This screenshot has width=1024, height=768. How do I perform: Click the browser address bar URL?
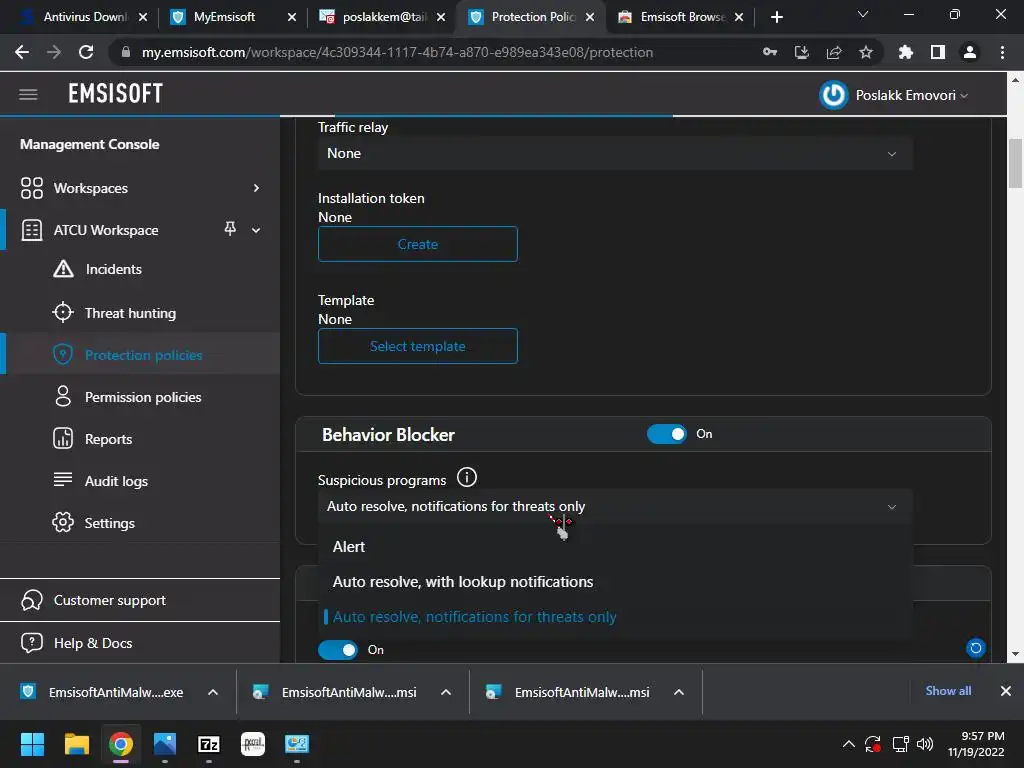click(397, 52)
